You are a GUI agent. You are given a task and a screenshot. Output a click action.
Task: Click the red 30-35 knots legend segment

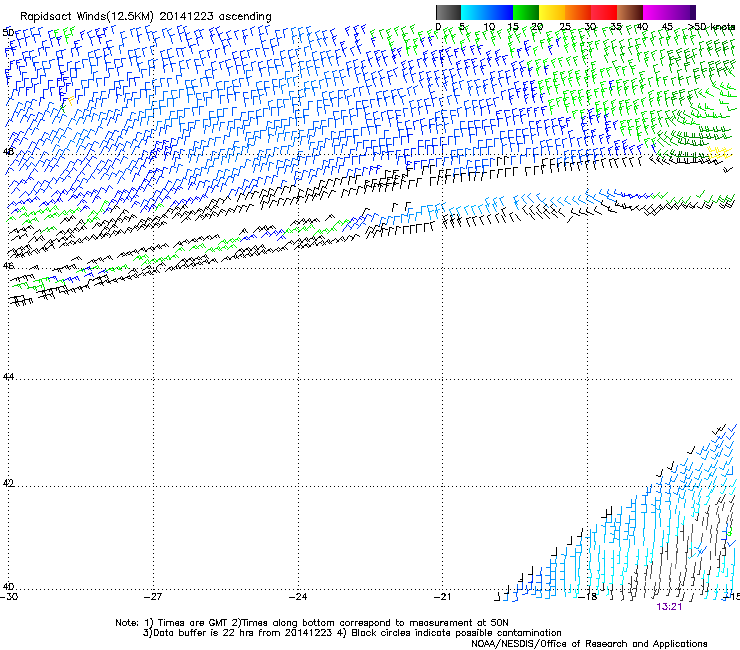tap(604, 12)
